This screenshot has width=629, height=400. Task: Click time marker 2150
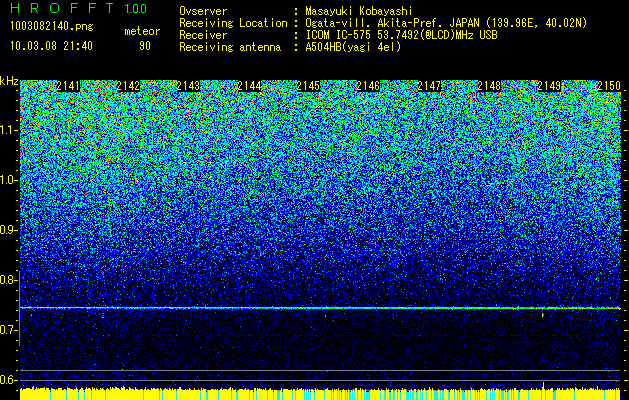(x=609, y=86)
